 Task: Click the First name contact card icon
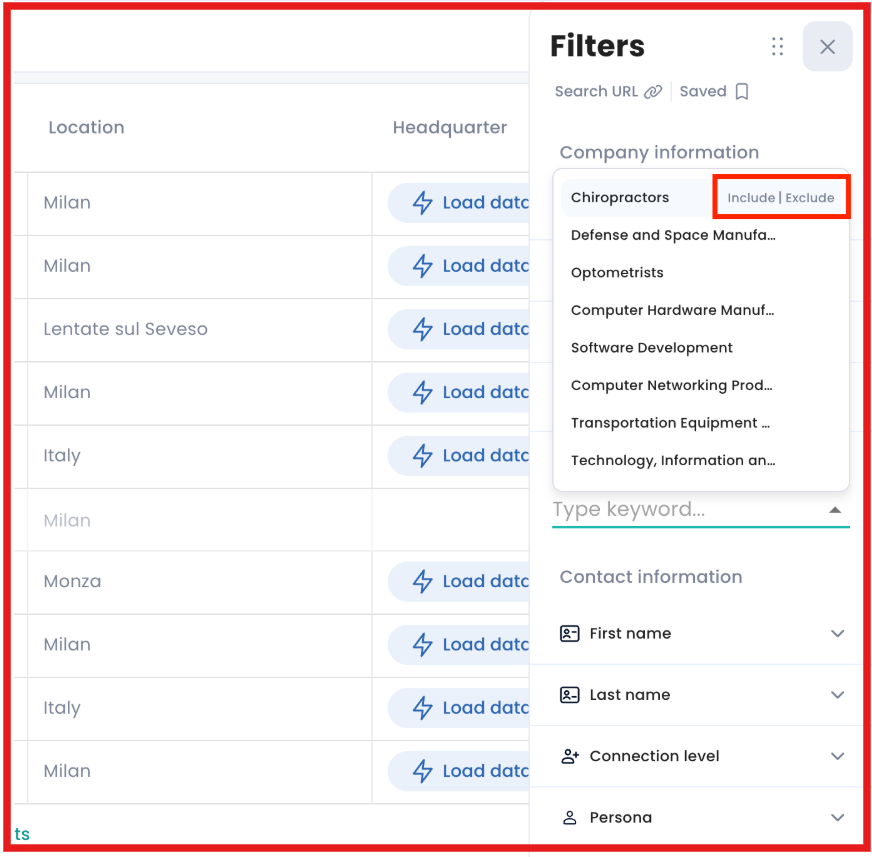coord(569,633)
